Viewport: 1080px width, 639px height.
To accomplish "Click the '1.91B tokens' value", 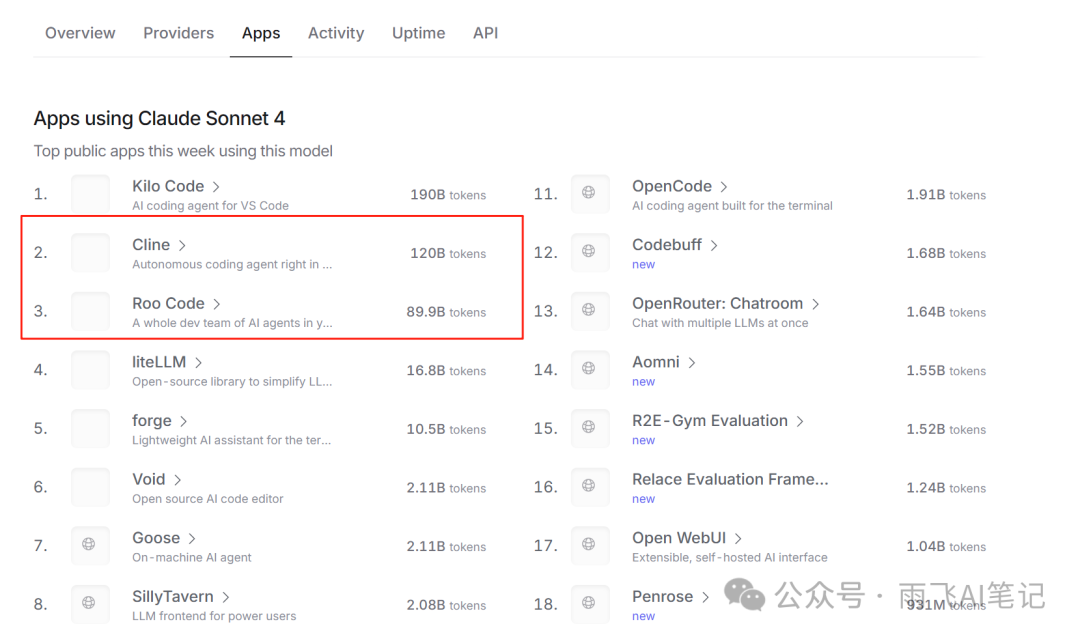I will point(946,195).
